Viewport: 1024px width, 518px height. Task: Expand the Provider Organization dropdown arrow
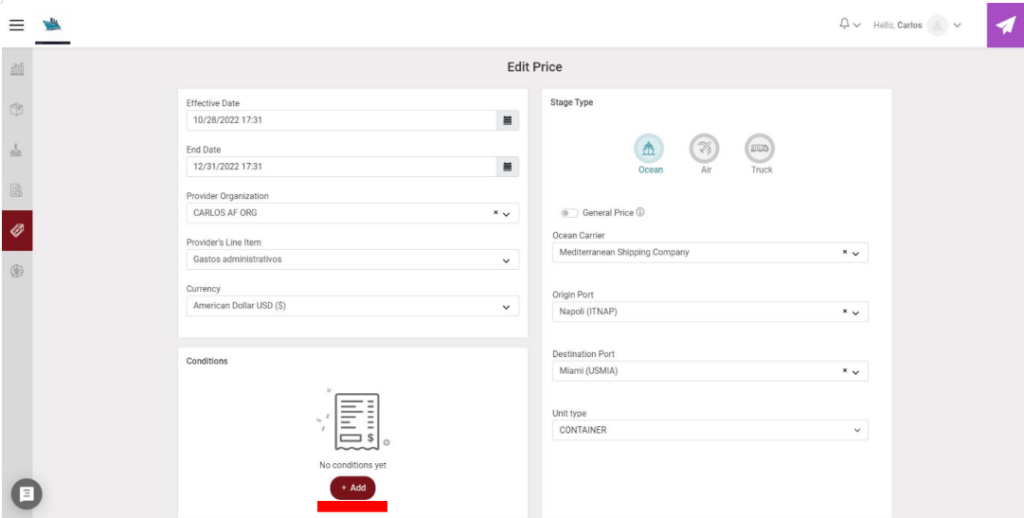click(506, 214)
